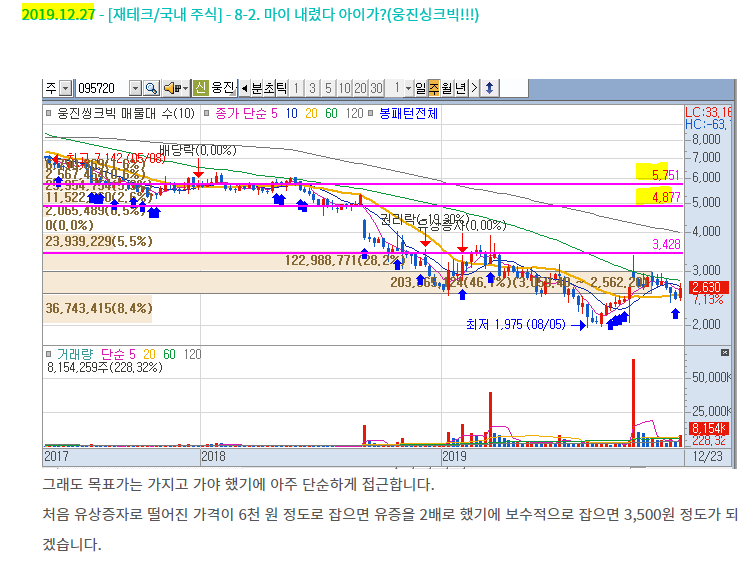This screenshot has width=749, height=565.
Task: Click the blog post title link
Action: (x=294, y=14)
